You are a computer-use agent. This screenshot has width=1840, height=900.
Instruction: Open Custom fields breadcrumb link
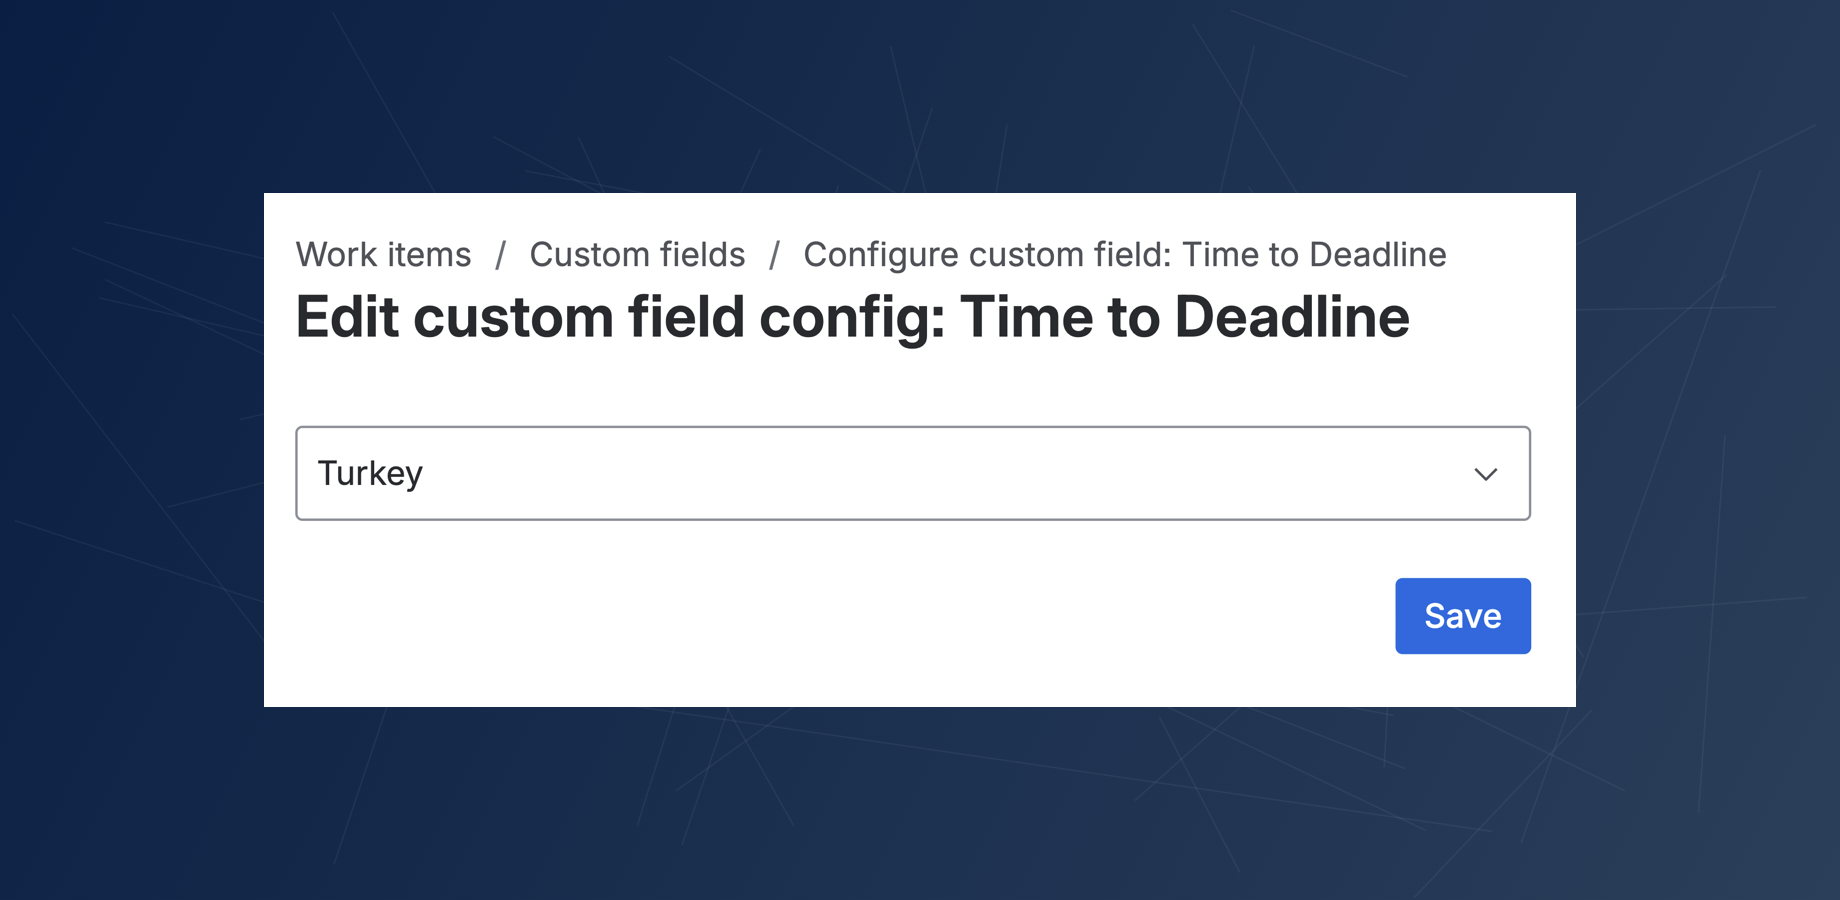click(637, 255)
